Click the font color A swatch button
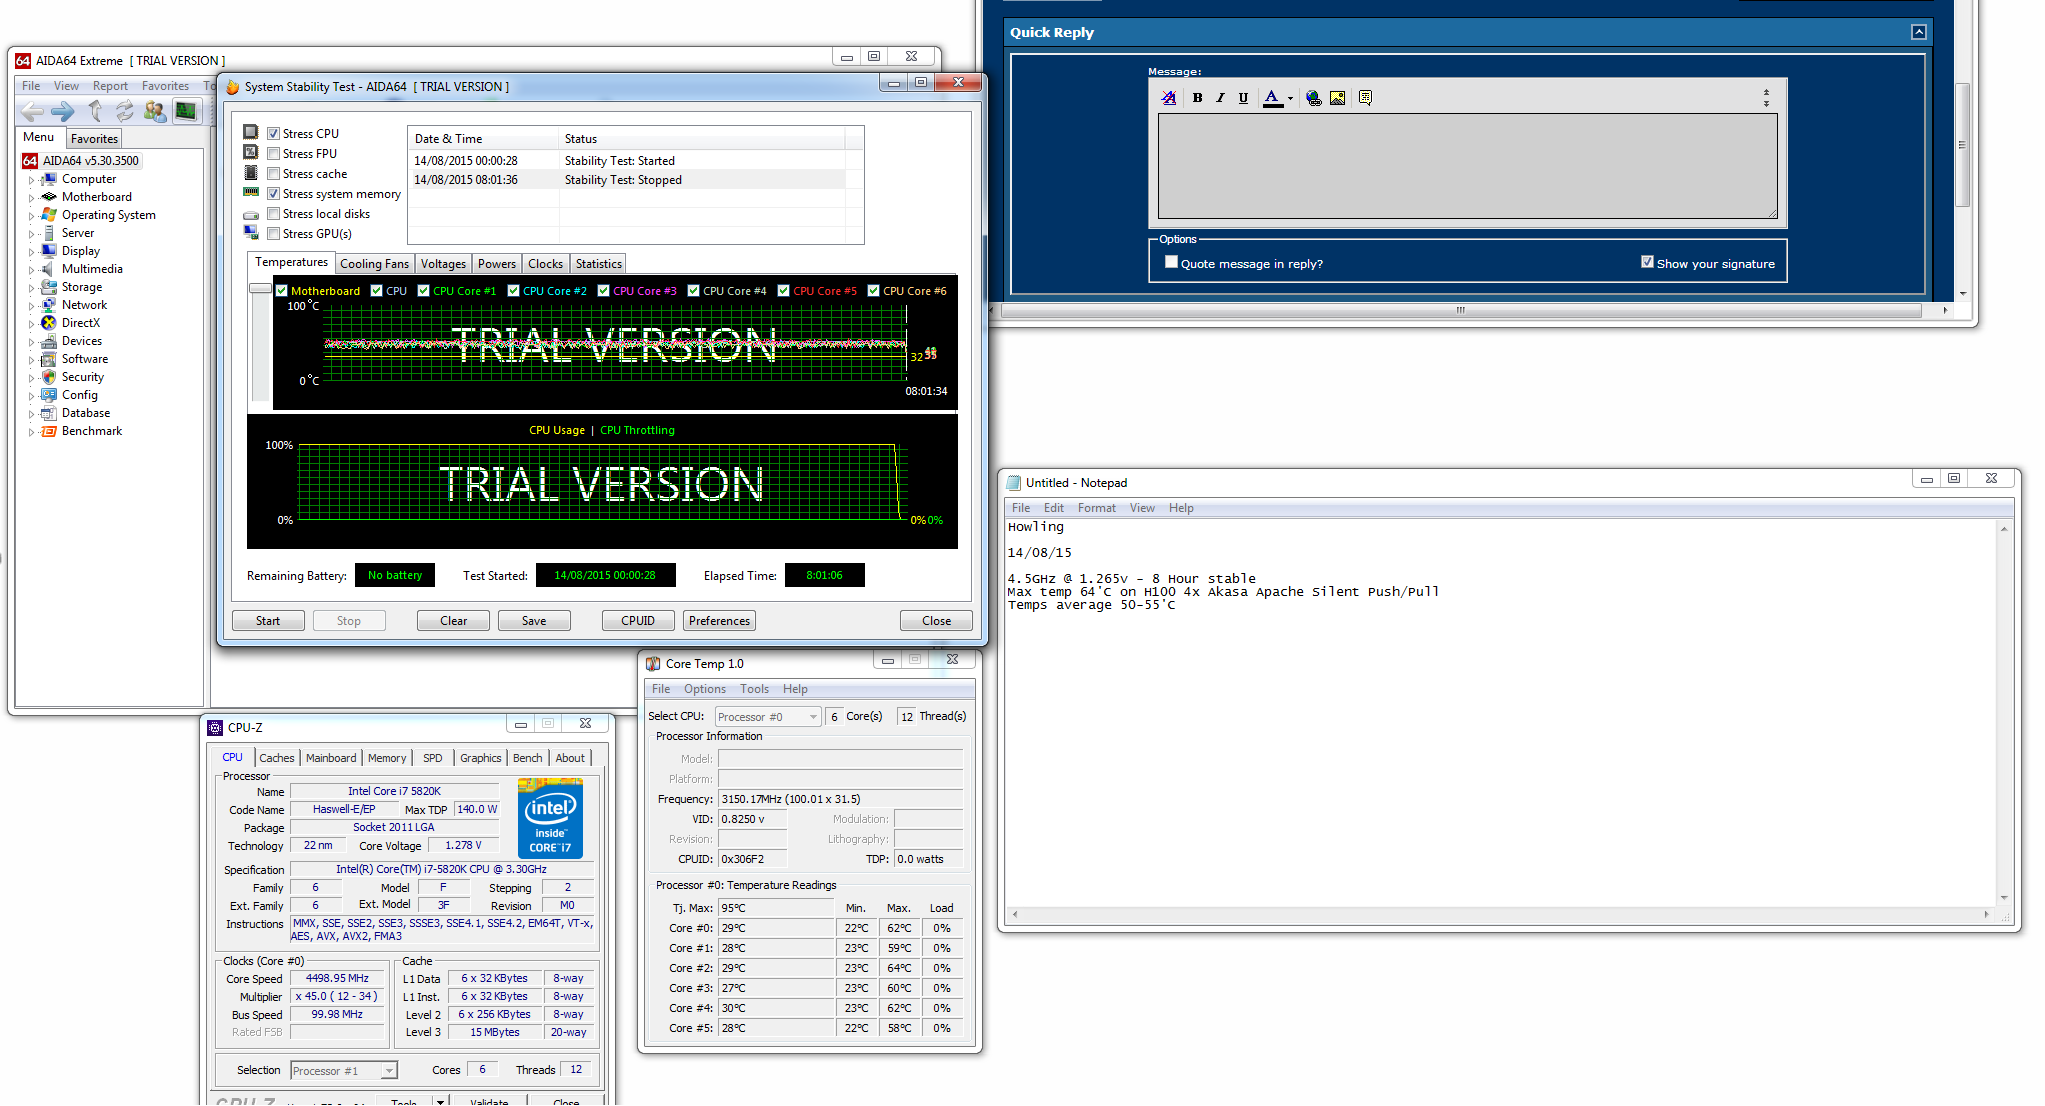Image resolution: width=2045 pixels, height=1106 pixels. (1272, 98)
